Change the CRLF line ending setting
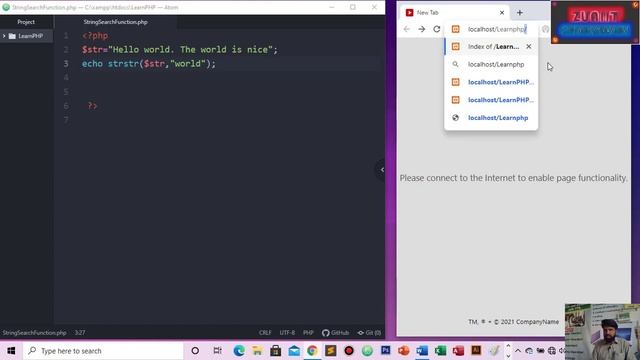This screenshot has width=640, height=360. tap(265, 333)
